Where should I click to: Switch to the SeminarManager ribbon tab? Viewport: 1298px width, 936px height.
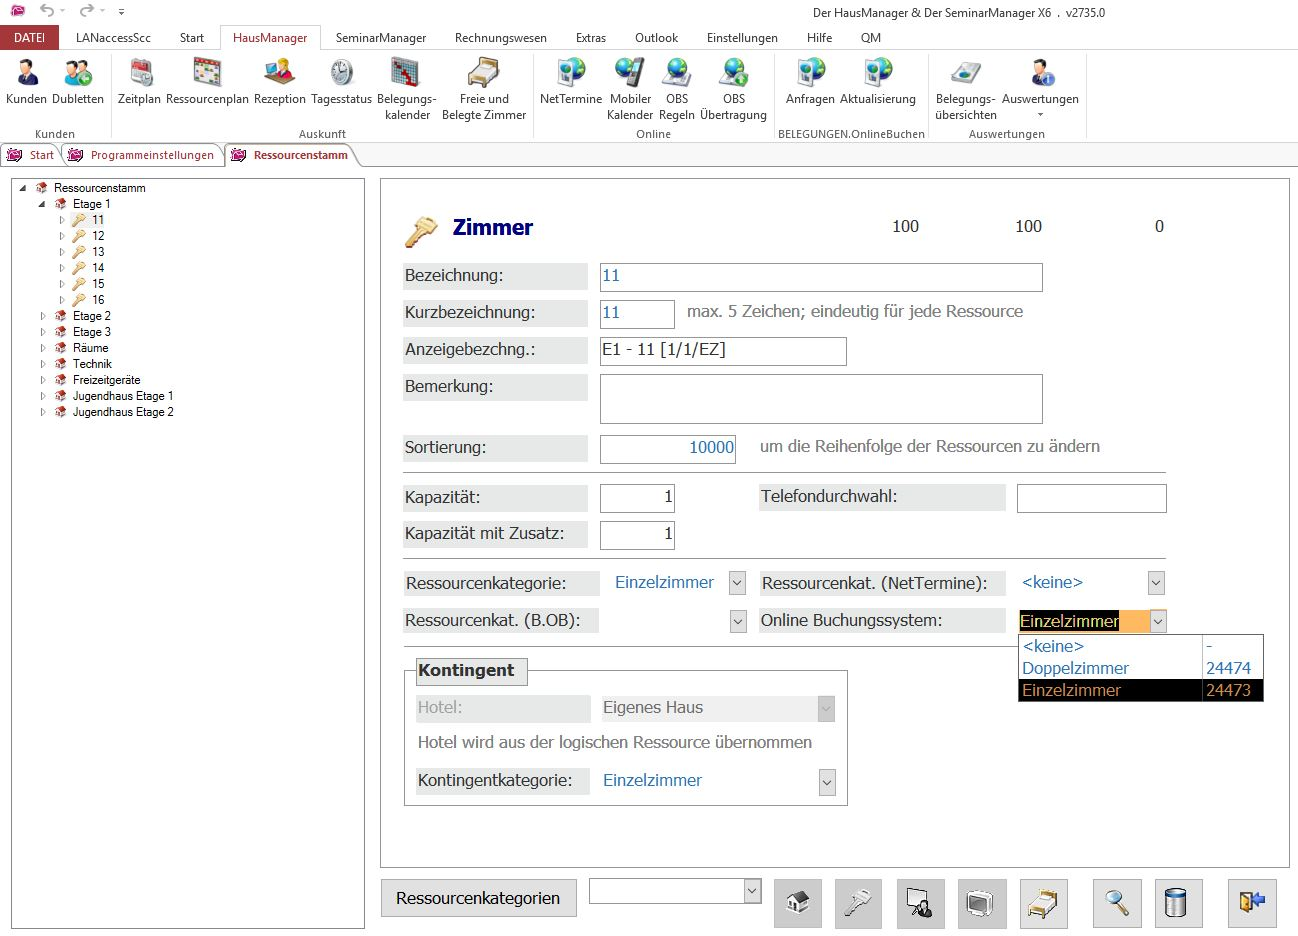coord(380,38)
